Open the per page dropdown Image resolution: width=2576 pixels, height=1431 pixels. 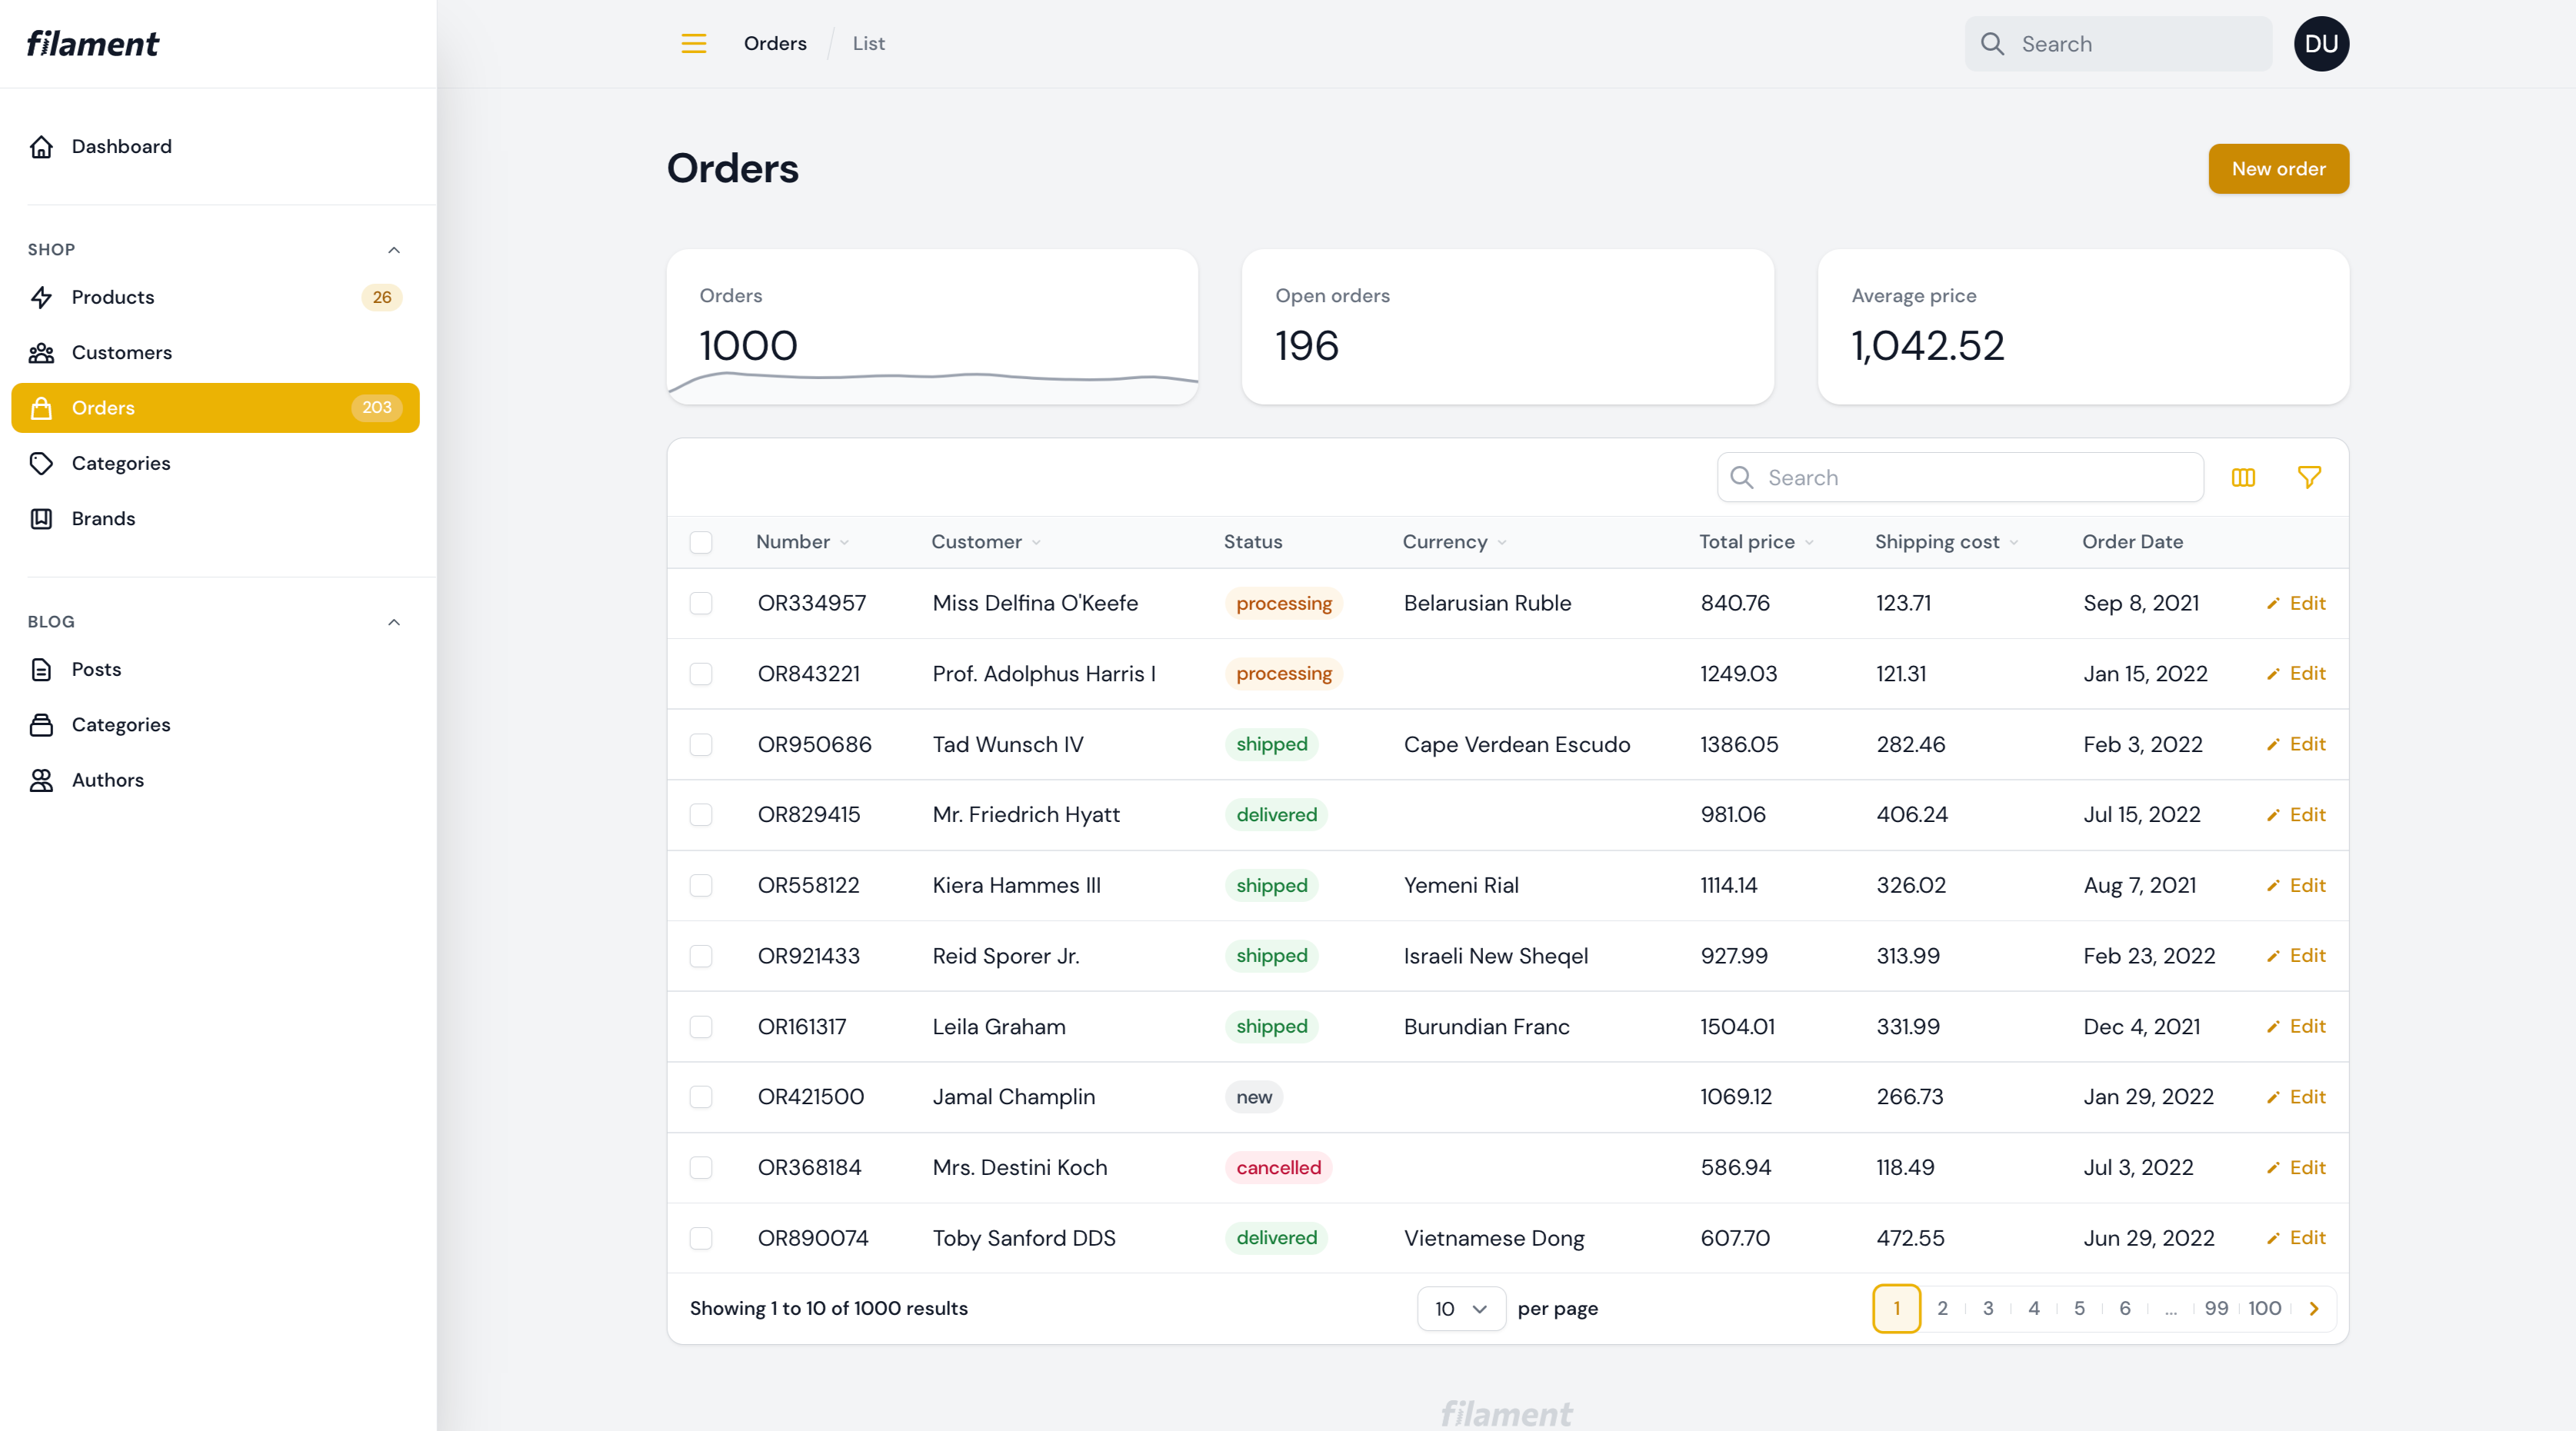coord(1461,1309)
